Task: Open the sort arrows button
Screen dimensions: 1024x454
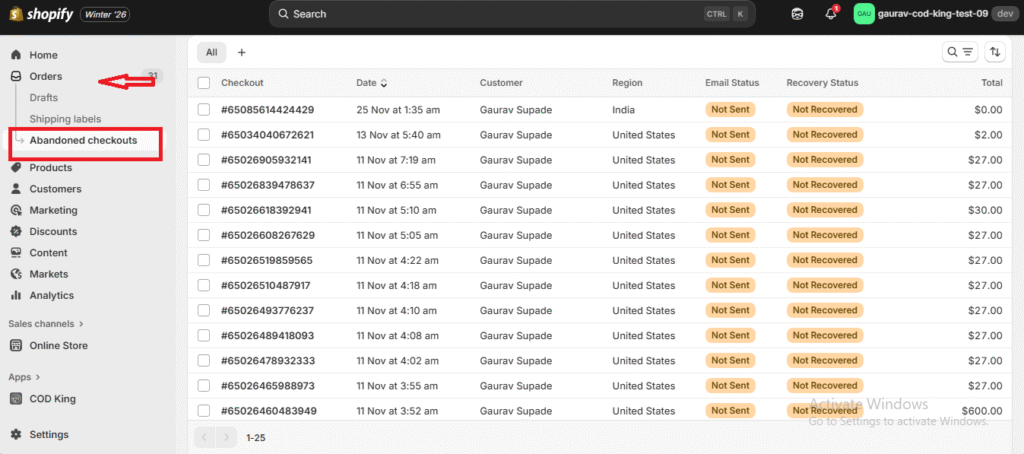Action: click(x=995, y=52)
